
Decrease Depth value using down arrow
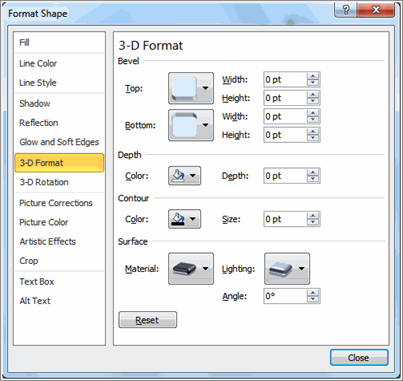(x=313, y=179)
